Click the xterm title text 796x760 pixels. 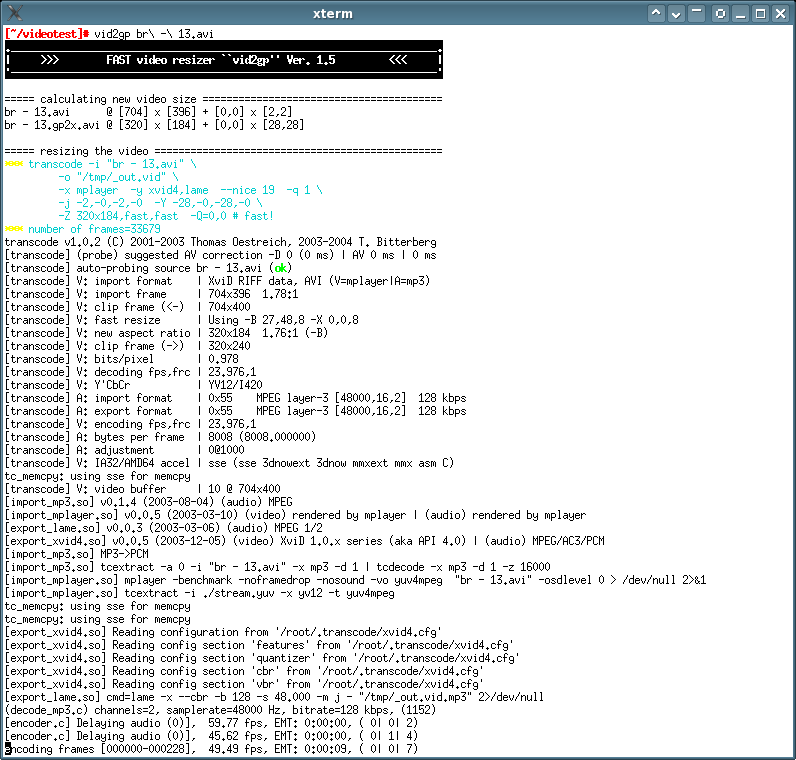[x=397, y=13]
